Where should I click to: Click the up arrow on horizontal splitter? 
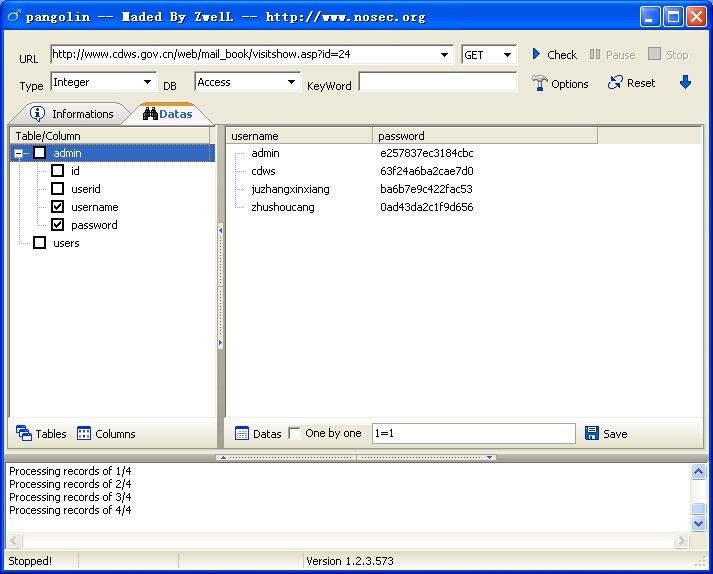click(223, 457)
